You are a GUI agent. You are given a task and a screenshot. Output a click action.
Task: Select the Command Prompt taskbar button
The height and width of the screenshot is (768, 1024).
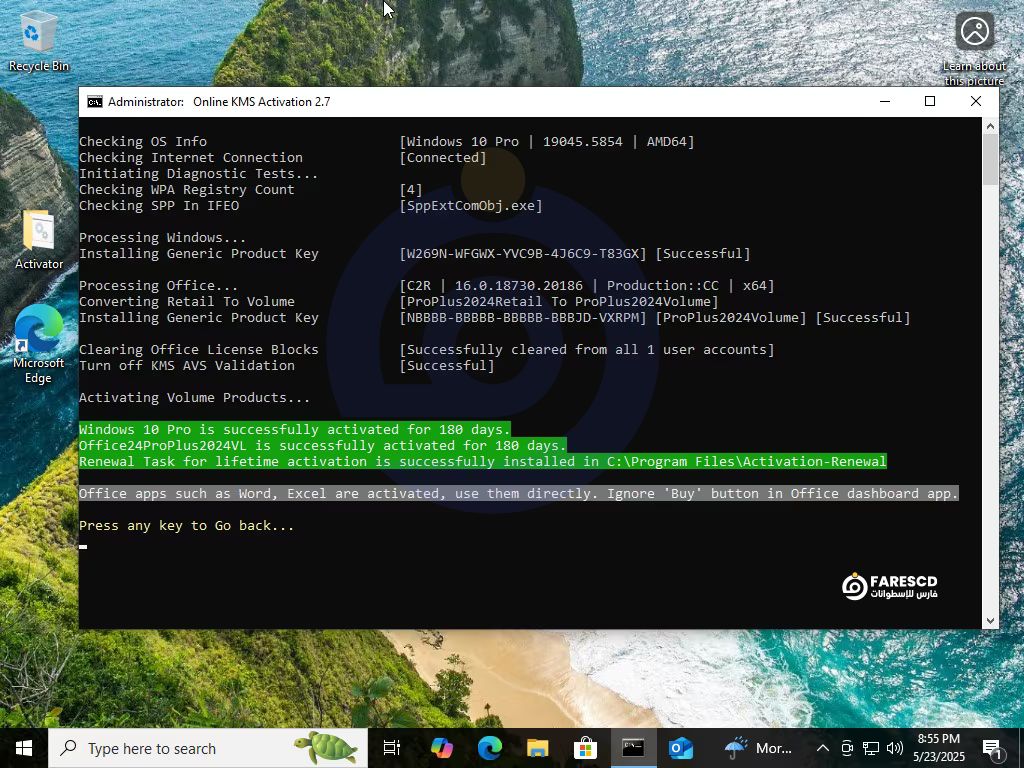tap(633, 748)
